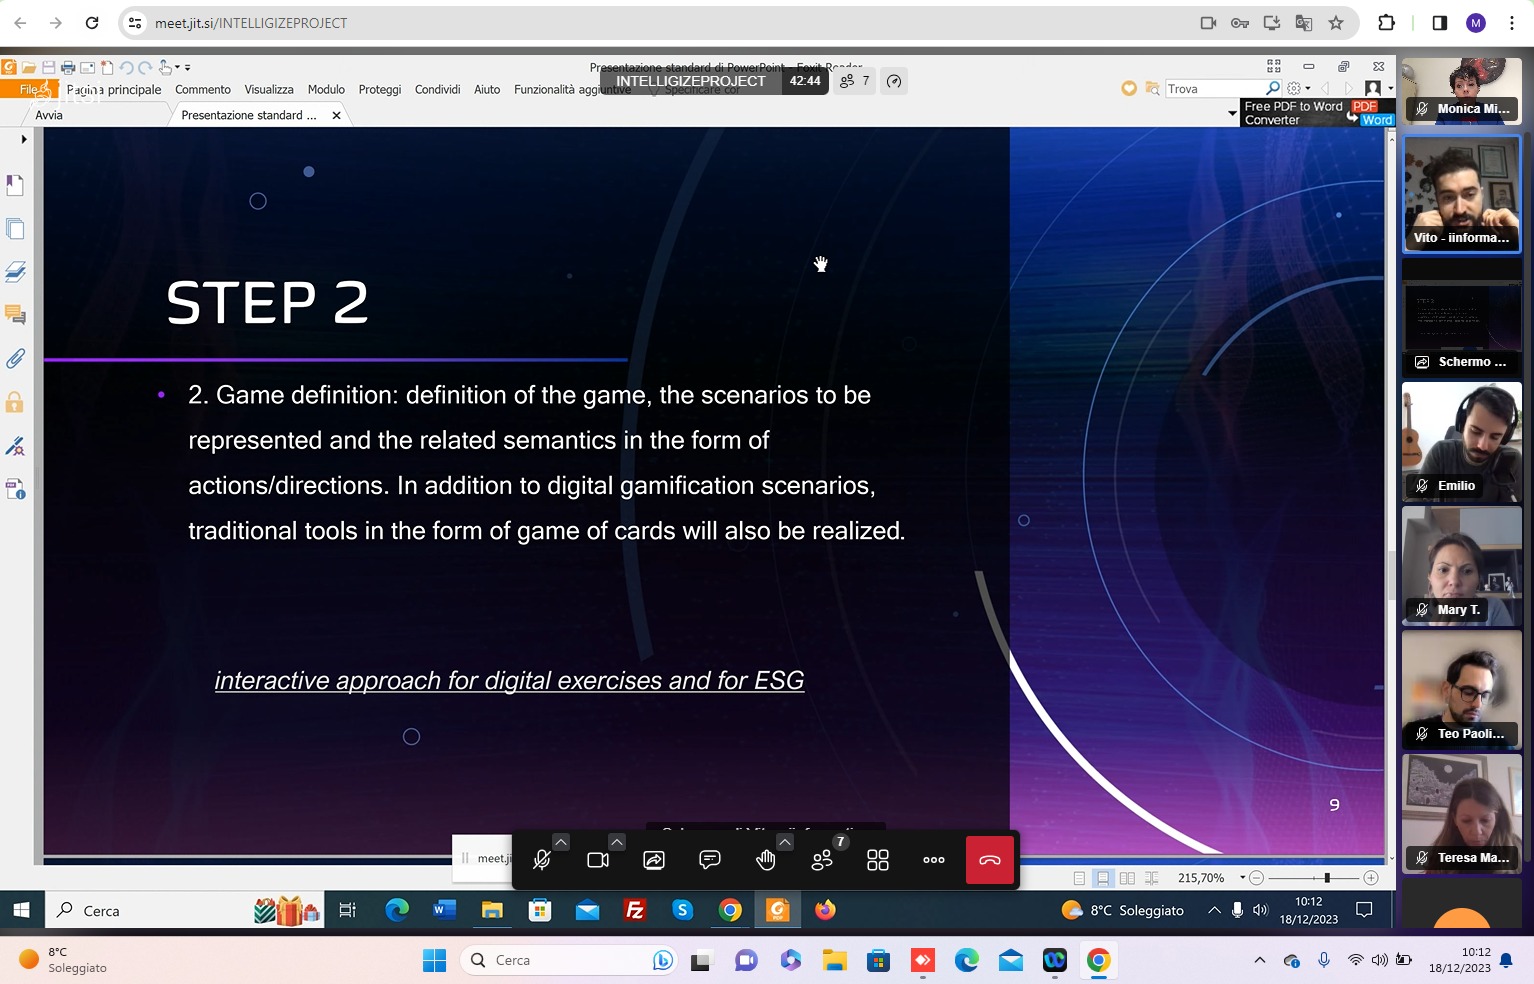Select Monica's video thumbnail
Screen dimensions: 1534x984
pos(1461,91)
